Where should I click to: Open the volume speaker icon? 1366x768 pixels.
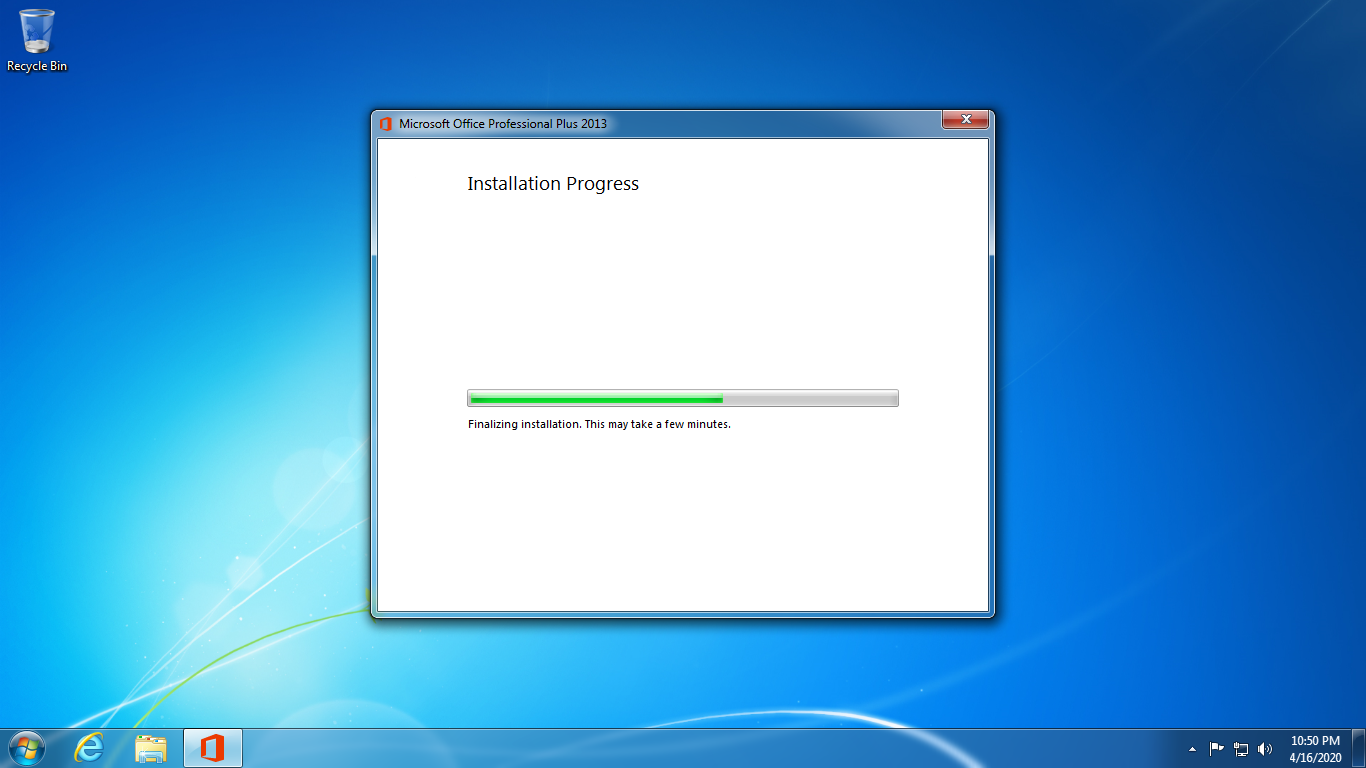(1265, 748)
